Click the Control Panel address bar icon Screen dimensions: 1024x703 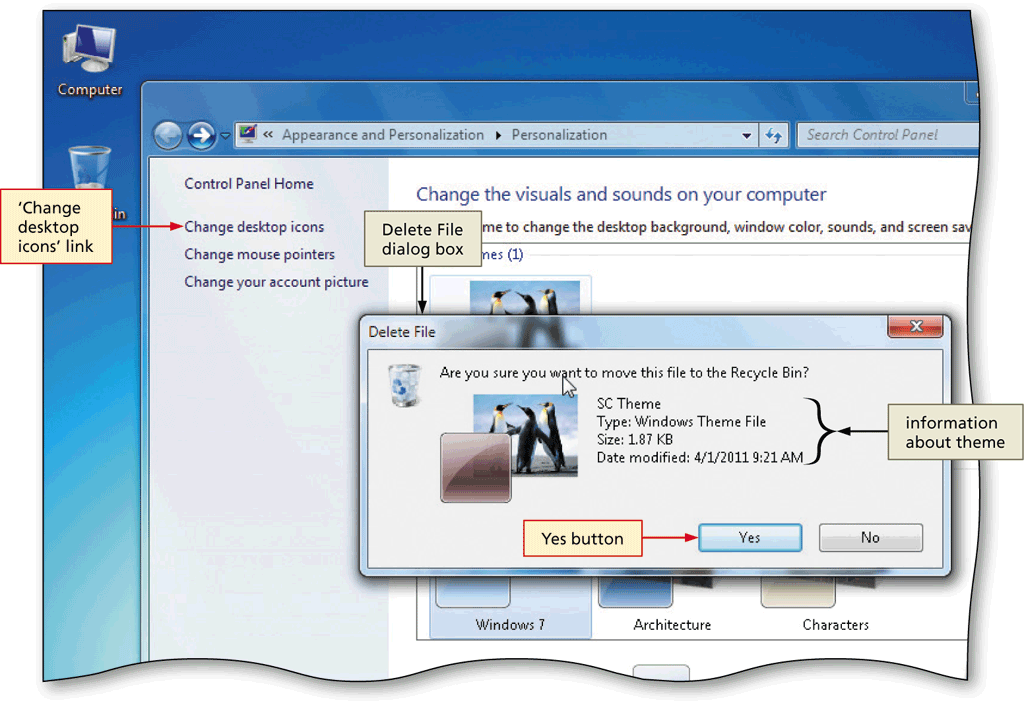pos(248,135)
